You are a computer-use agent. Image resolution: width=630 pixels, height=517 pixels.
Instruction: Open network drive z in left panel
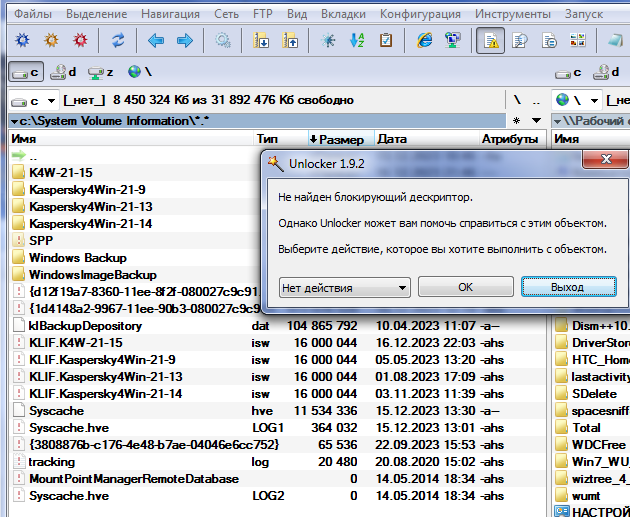(x=100, y=73)
